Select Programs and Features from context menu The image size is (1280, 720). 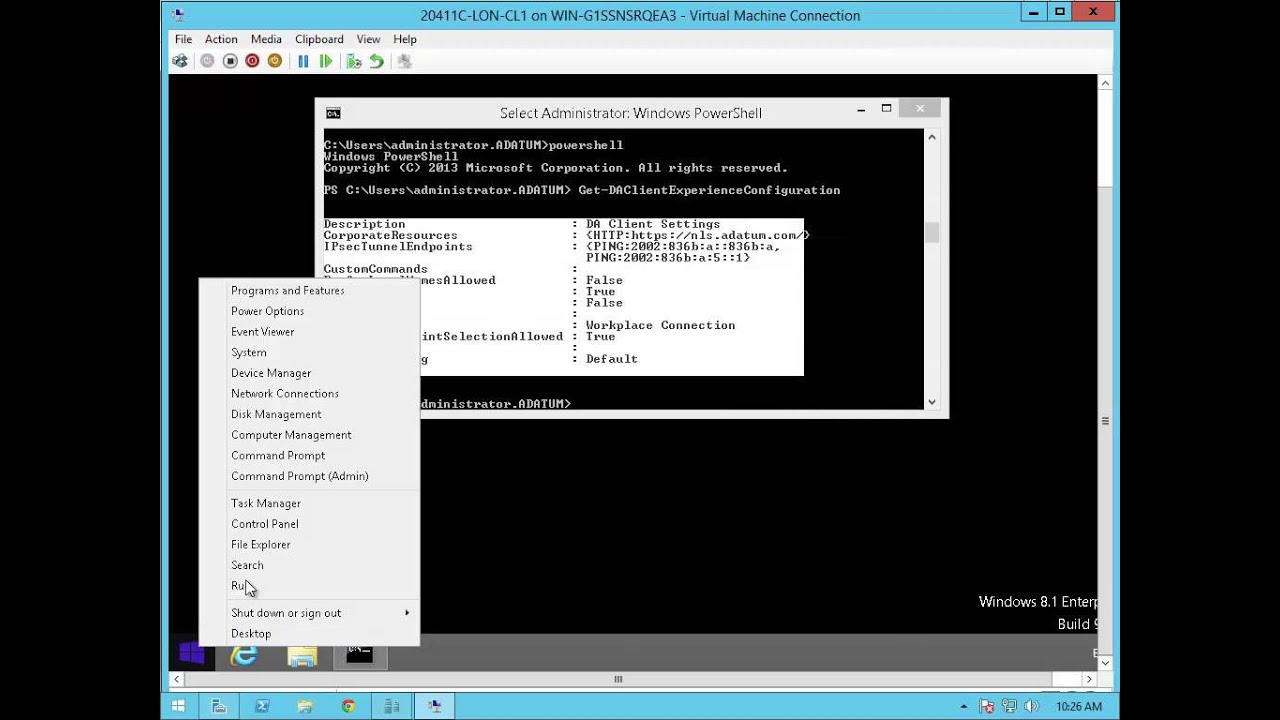point(309,290)
